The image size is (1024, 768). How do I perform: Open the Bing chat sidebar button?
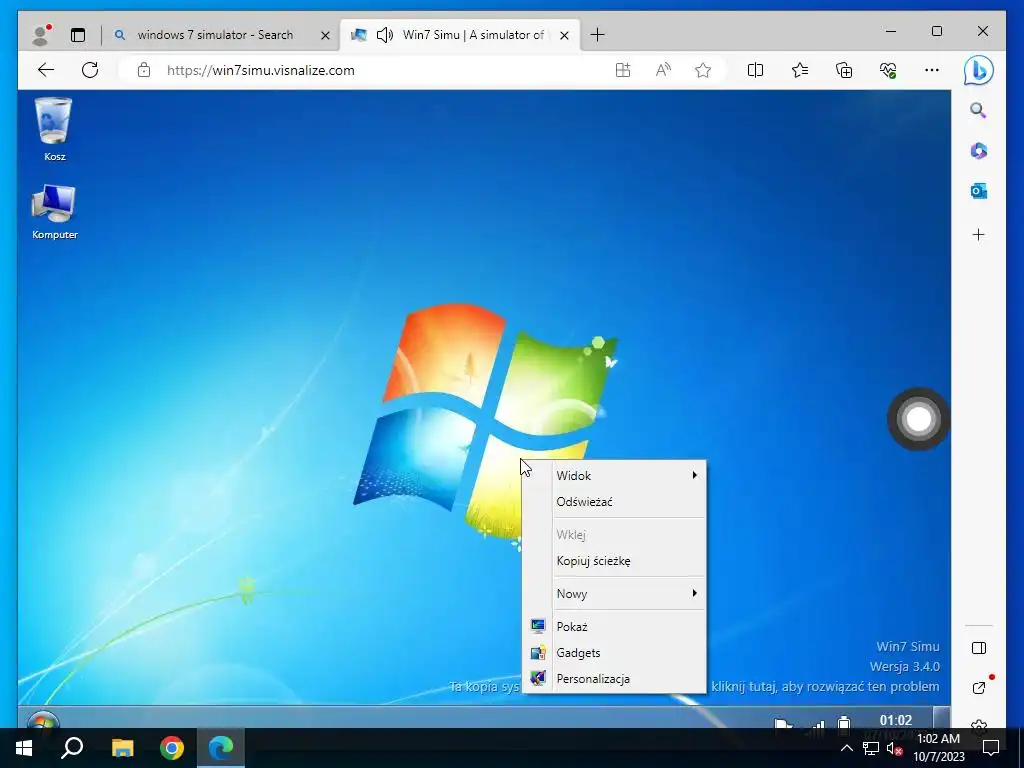(x=978, y=71)
